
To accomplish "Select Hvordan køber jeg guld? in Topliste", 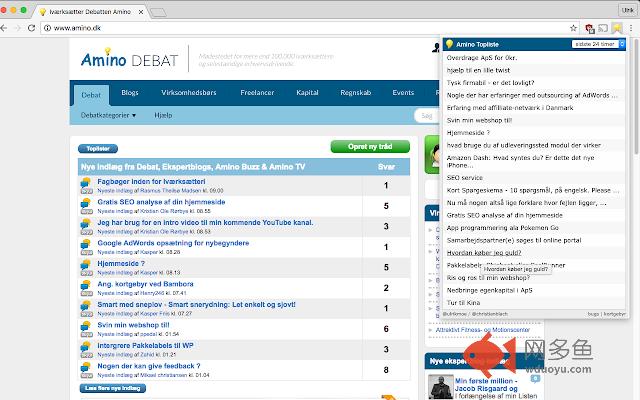I will 484,253.
